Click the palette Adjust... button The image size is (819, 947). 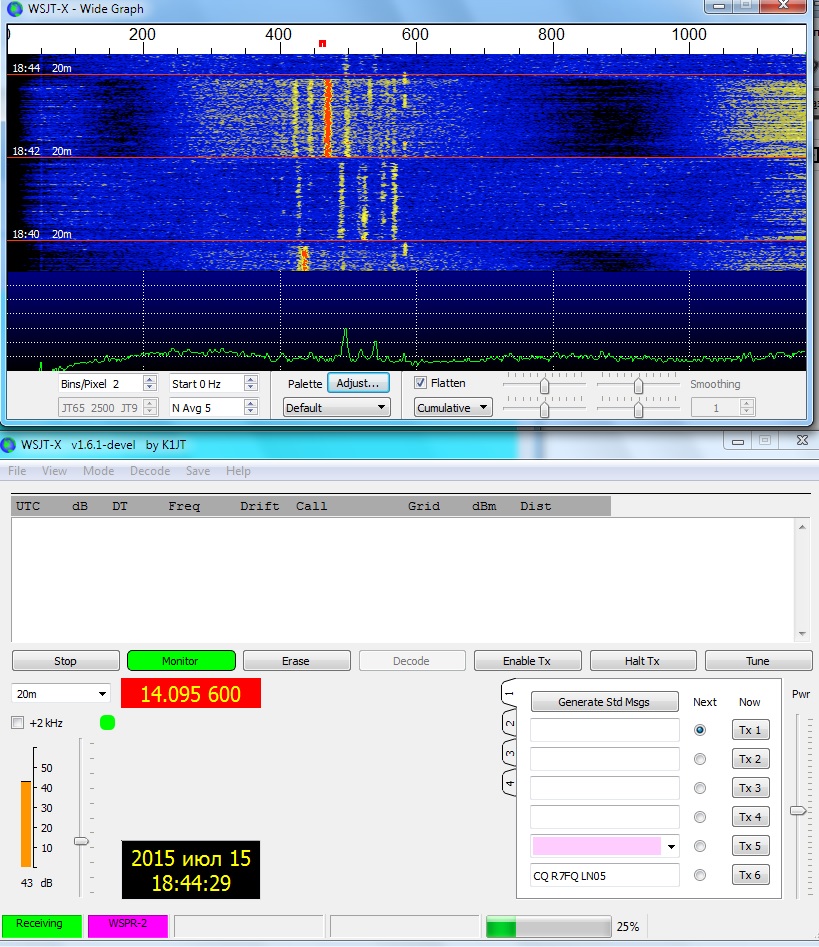358,383
